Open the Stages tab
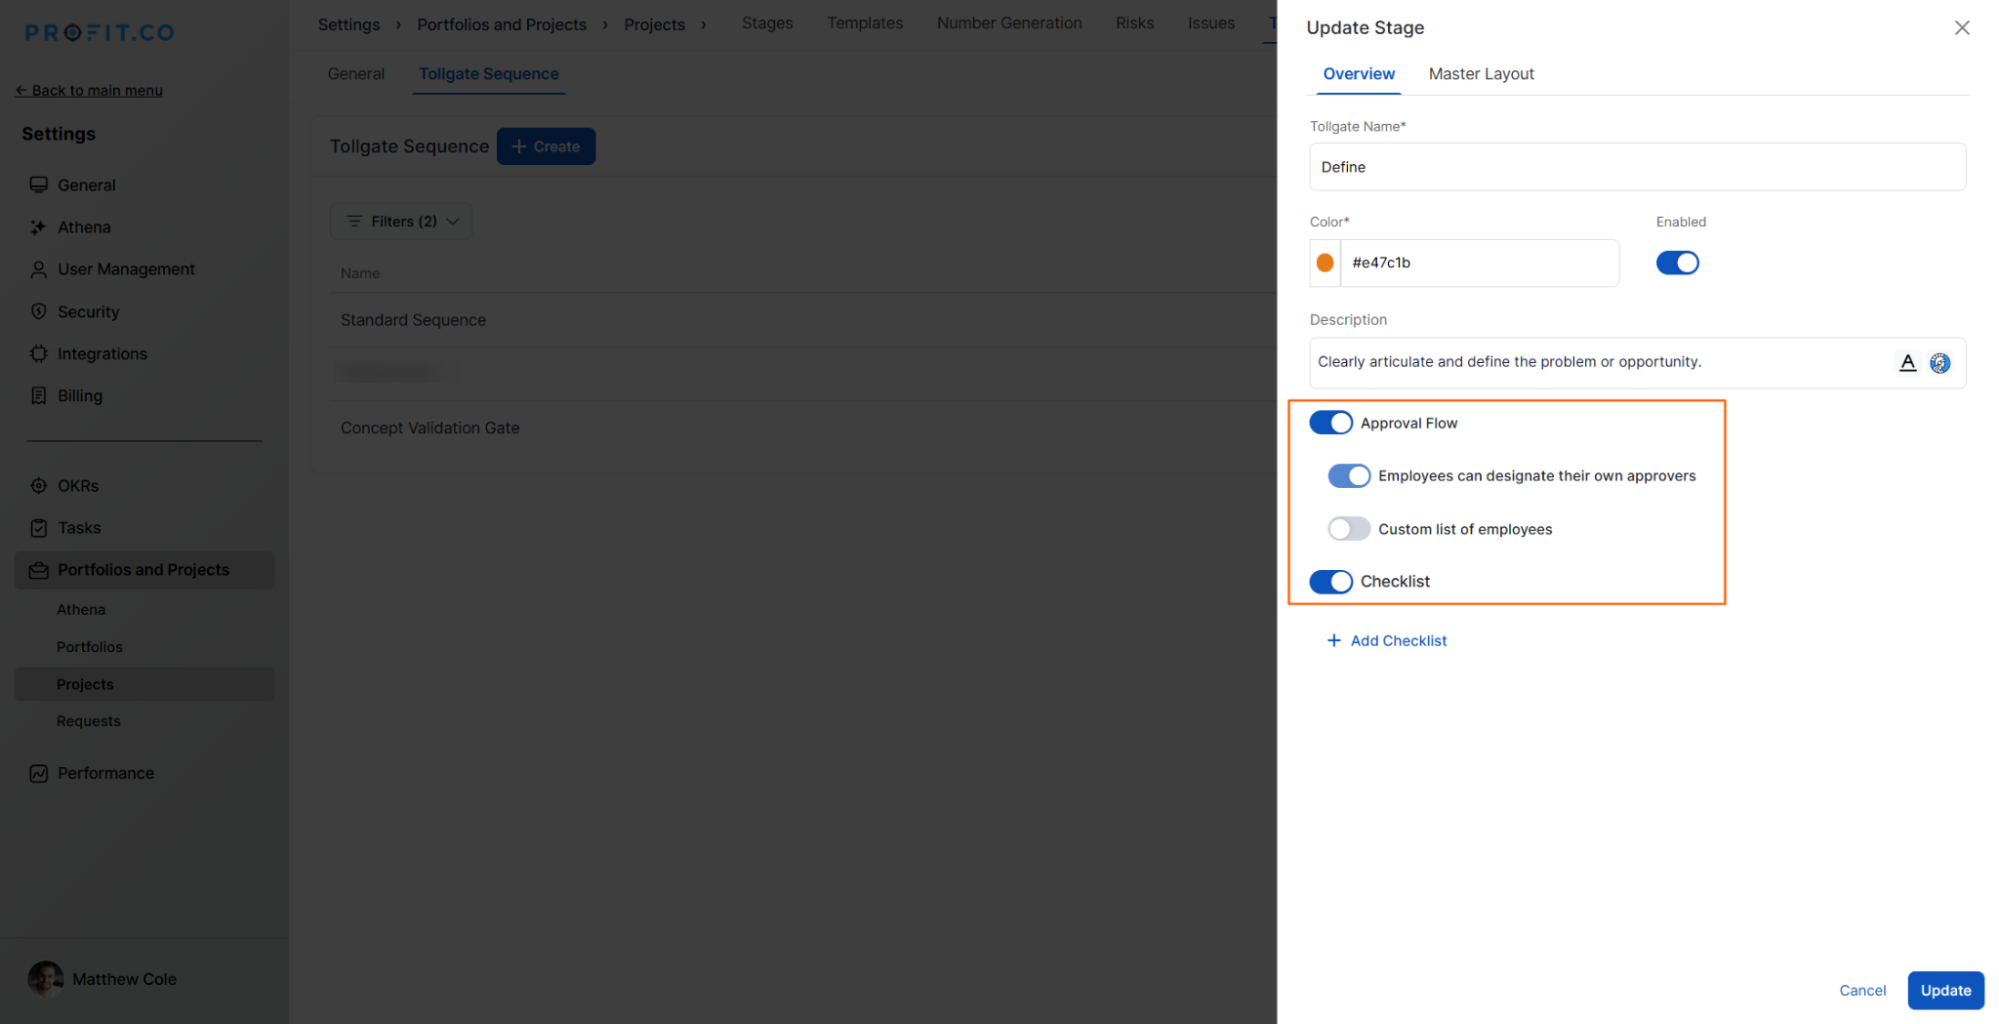Viewport: 1999px width, 1024px height. pos(767,23)
